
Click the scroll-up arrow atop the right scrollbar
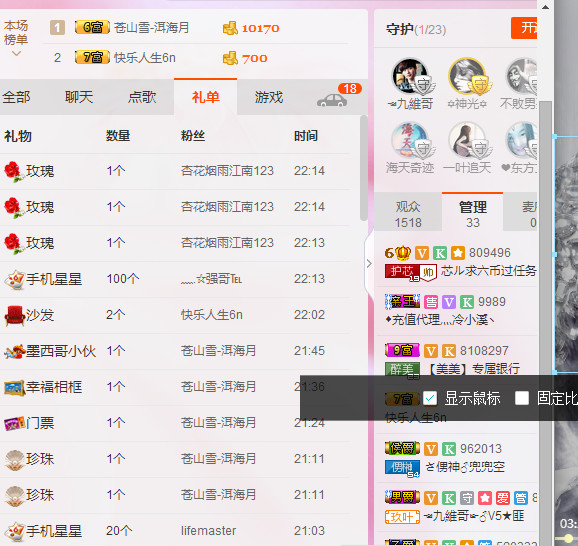coord(545,7)
